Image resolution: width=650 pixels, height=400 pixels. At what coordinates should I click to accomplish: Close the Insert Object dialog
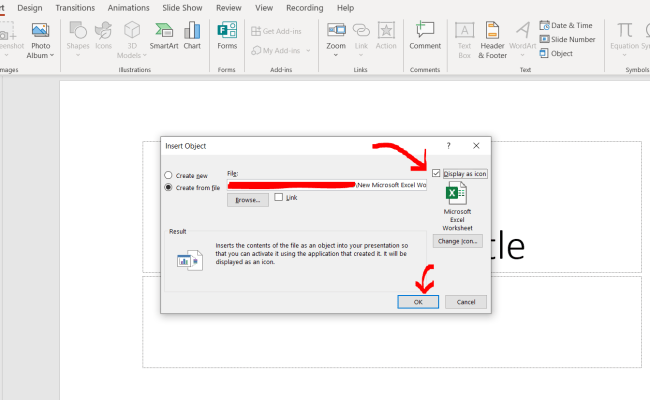476,145
